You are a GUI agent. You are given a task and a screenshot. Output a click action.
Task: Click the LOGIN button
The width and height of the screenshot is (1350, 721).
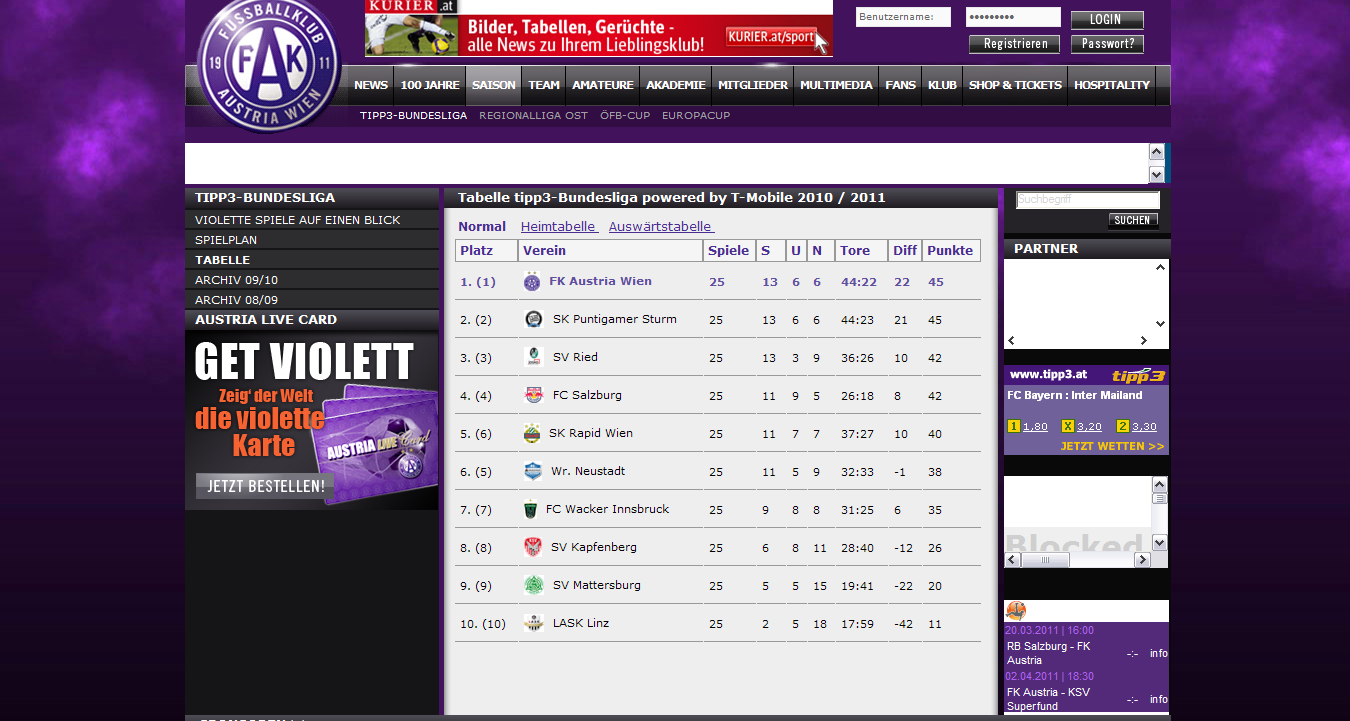[1107, 19]
